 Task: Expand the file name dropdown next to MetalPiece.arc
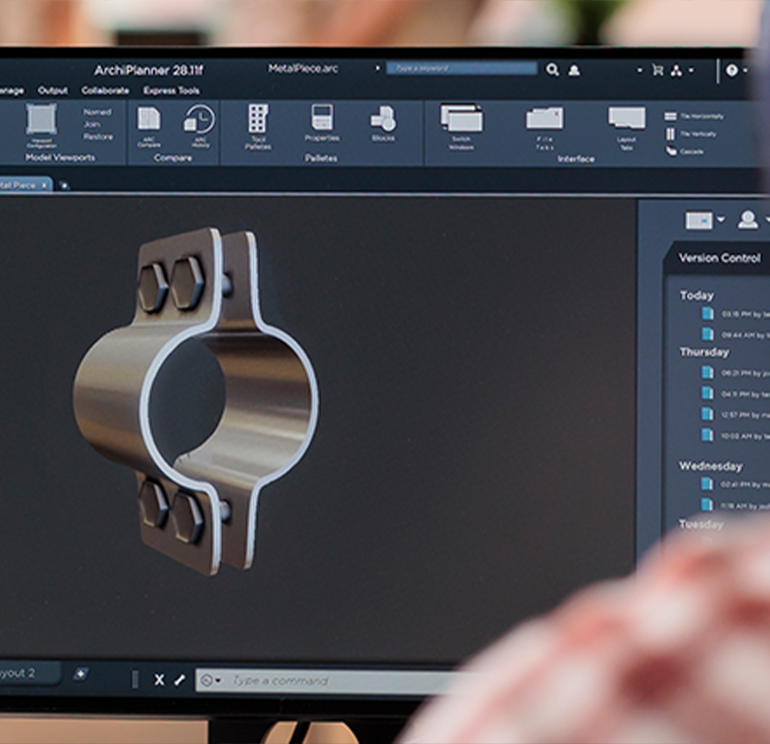click(x=378, y=69)
